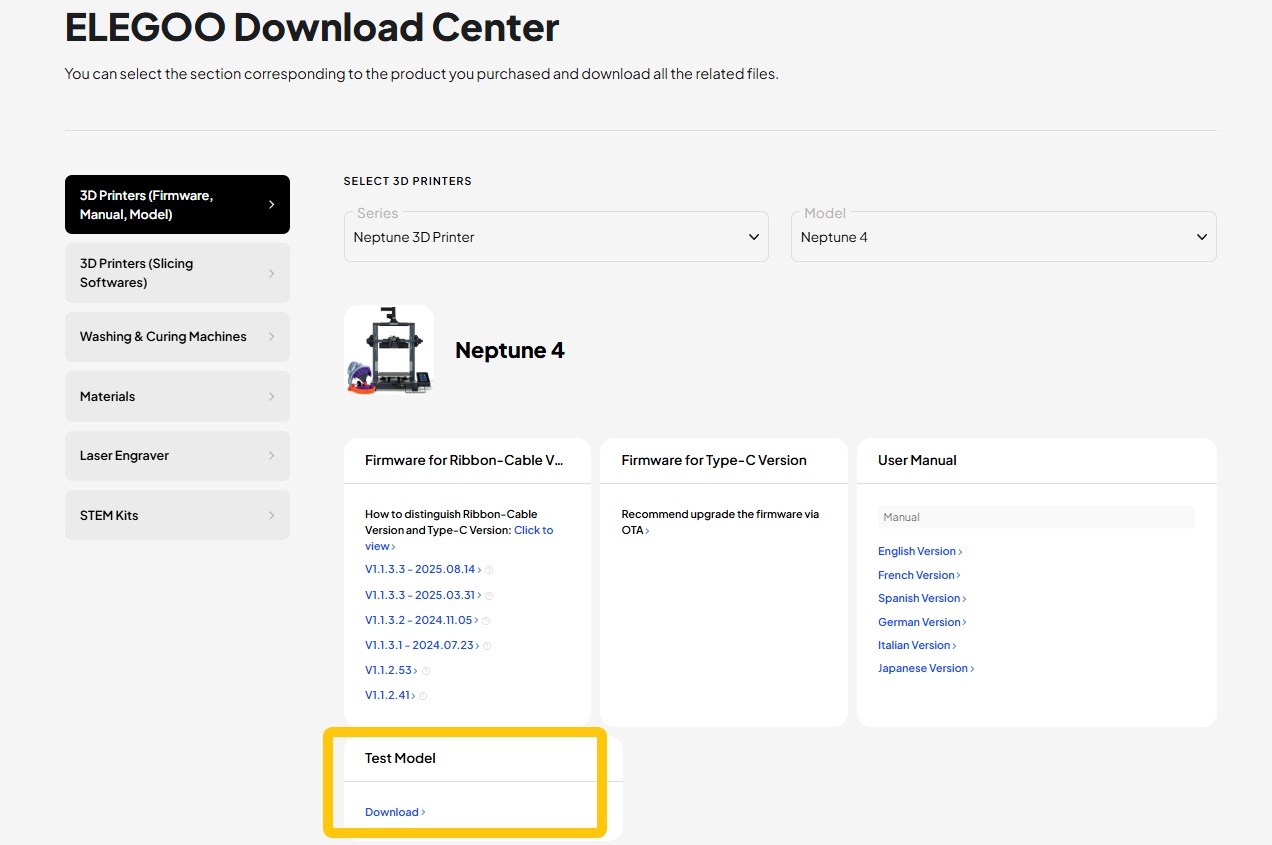Click help icon next to V1.1.3.1 - 2024.07.23
The height and width of the screenshot is (845, 1272).
487,646
